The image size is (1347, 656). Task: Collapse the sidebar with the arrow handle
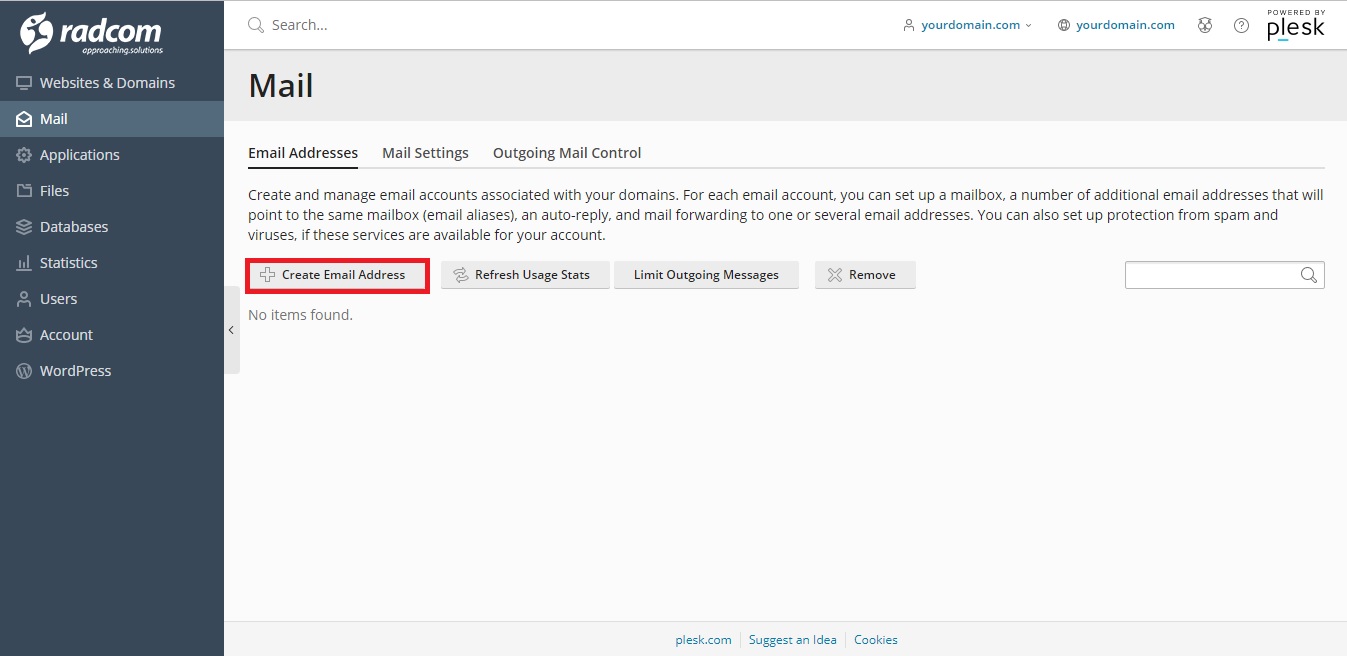[x=231, y=330]
